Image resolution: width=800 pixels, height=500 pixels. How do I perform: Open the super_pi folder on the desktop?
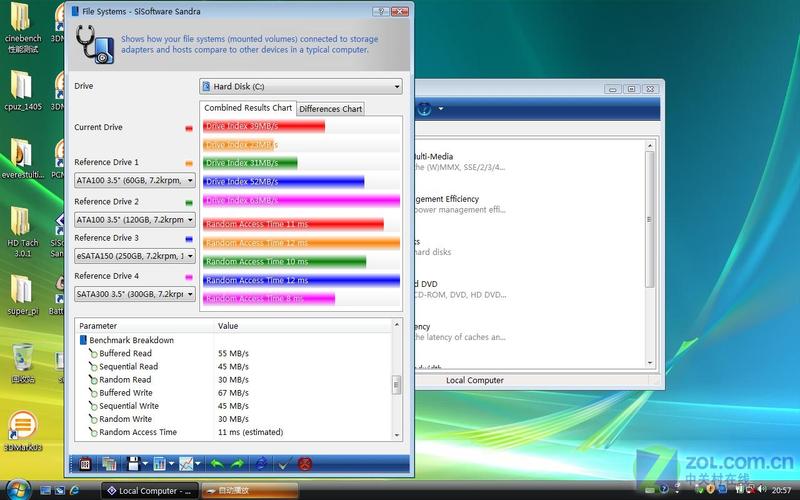click(22, 295)
